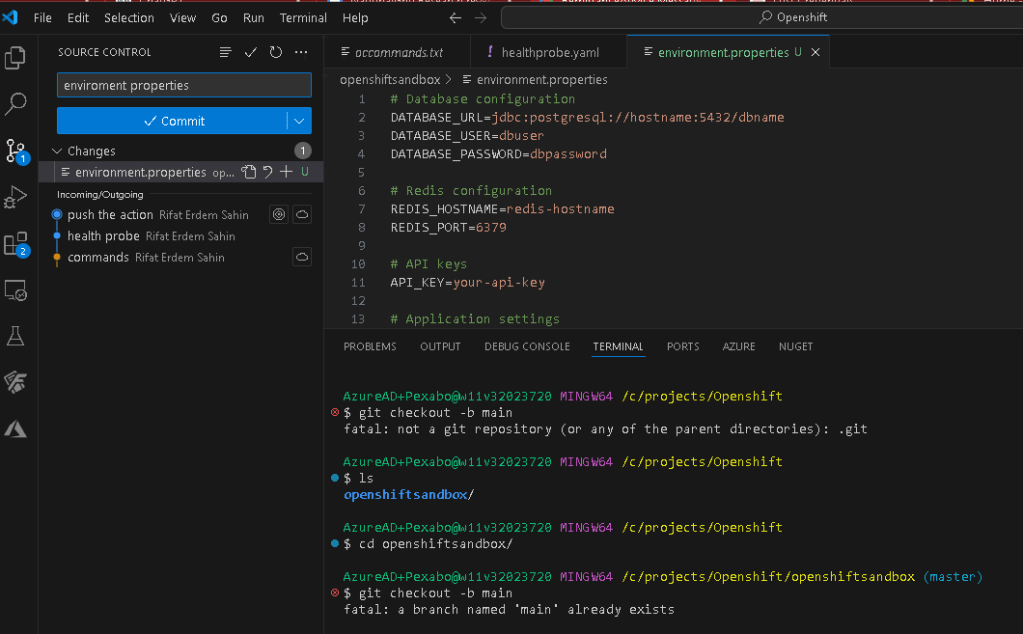Open Source Control more actions ellipsis
Viewport: 1023px width, 634px height.
pos(301,52)
